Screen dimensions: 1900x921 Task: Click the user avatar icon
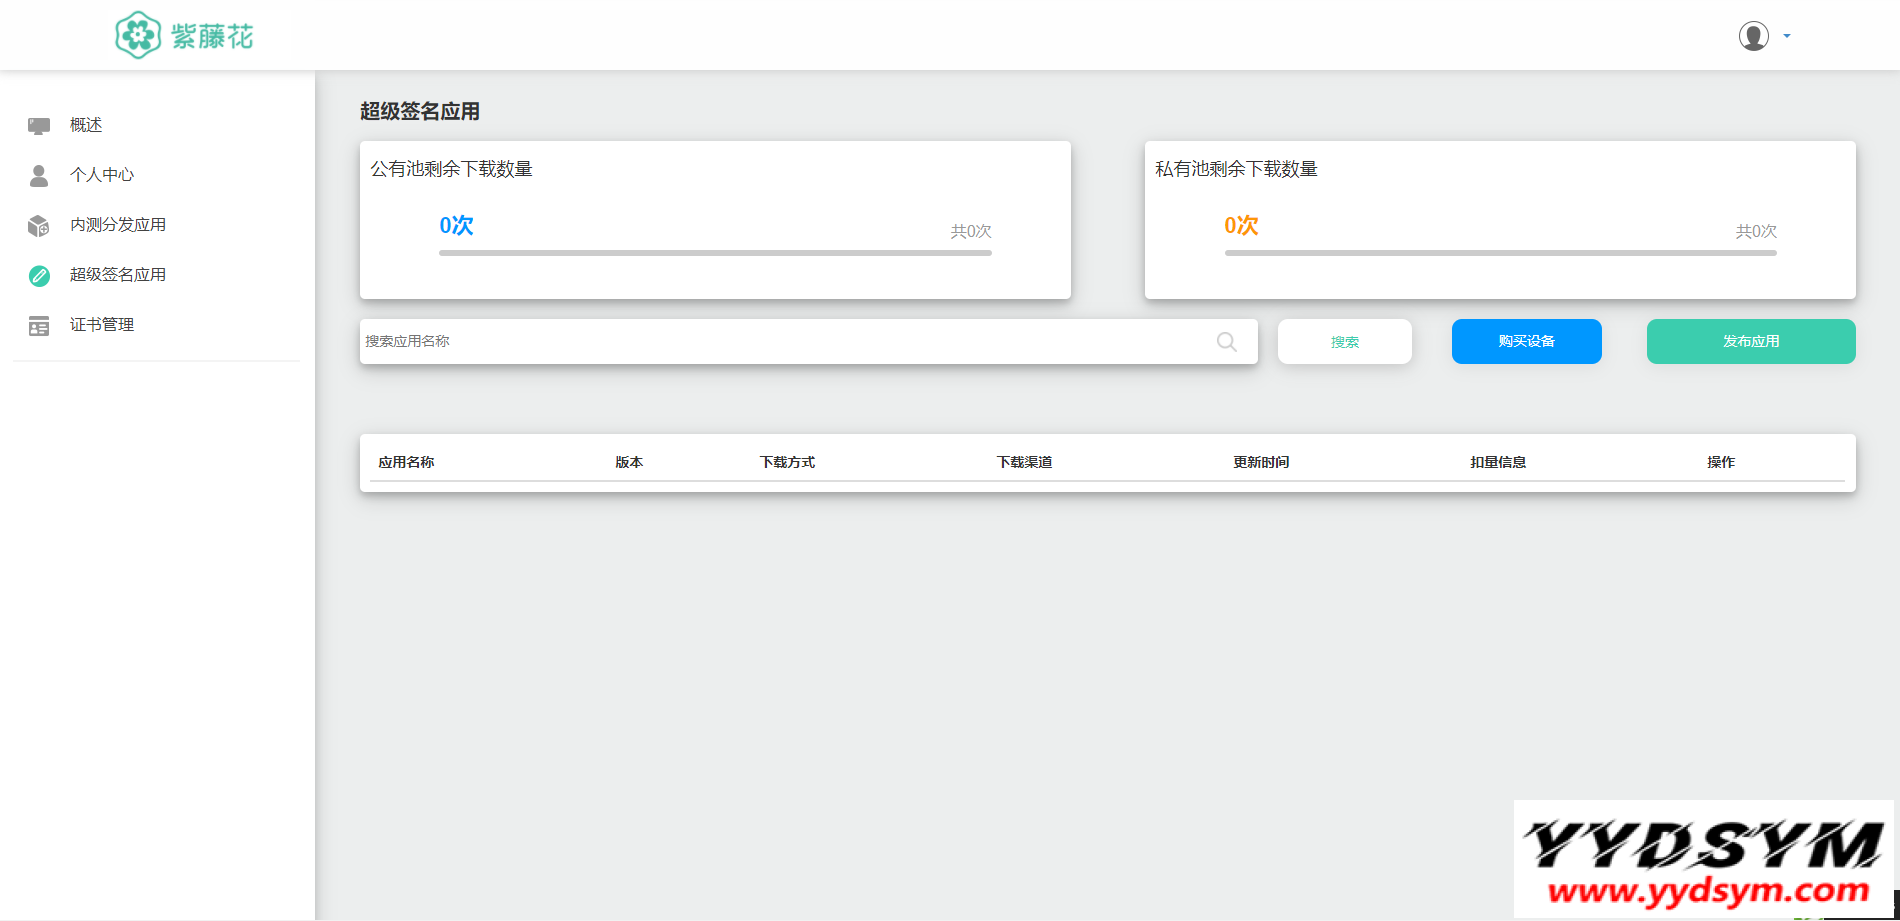(1753, 36)
